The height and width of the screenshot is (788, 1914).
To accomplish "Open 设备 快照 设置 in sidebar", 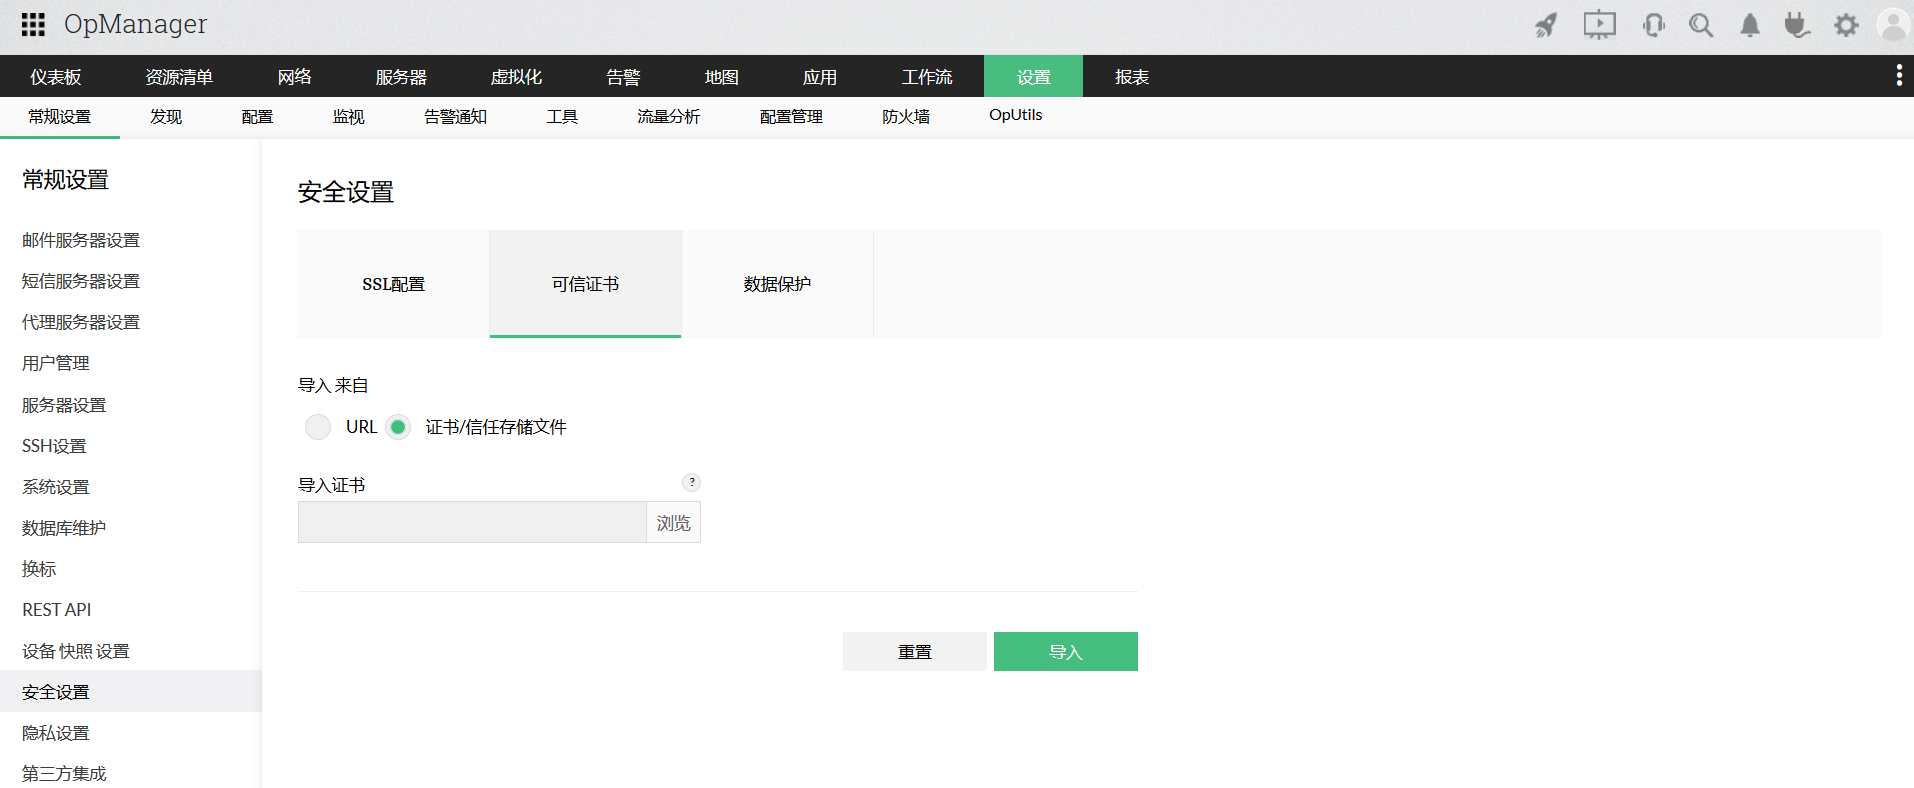I will pos(76,651).
